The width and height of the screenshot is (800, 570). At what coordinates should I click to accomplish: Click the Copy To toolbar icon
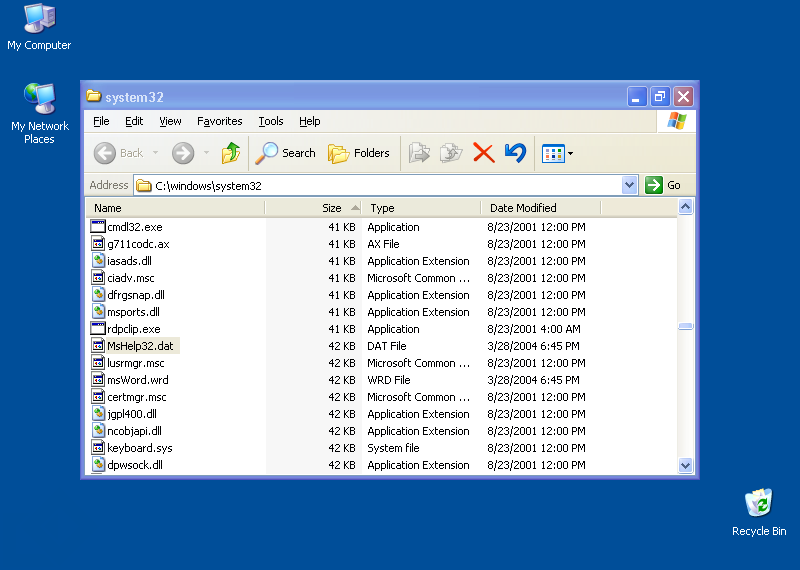pos(451,153)
